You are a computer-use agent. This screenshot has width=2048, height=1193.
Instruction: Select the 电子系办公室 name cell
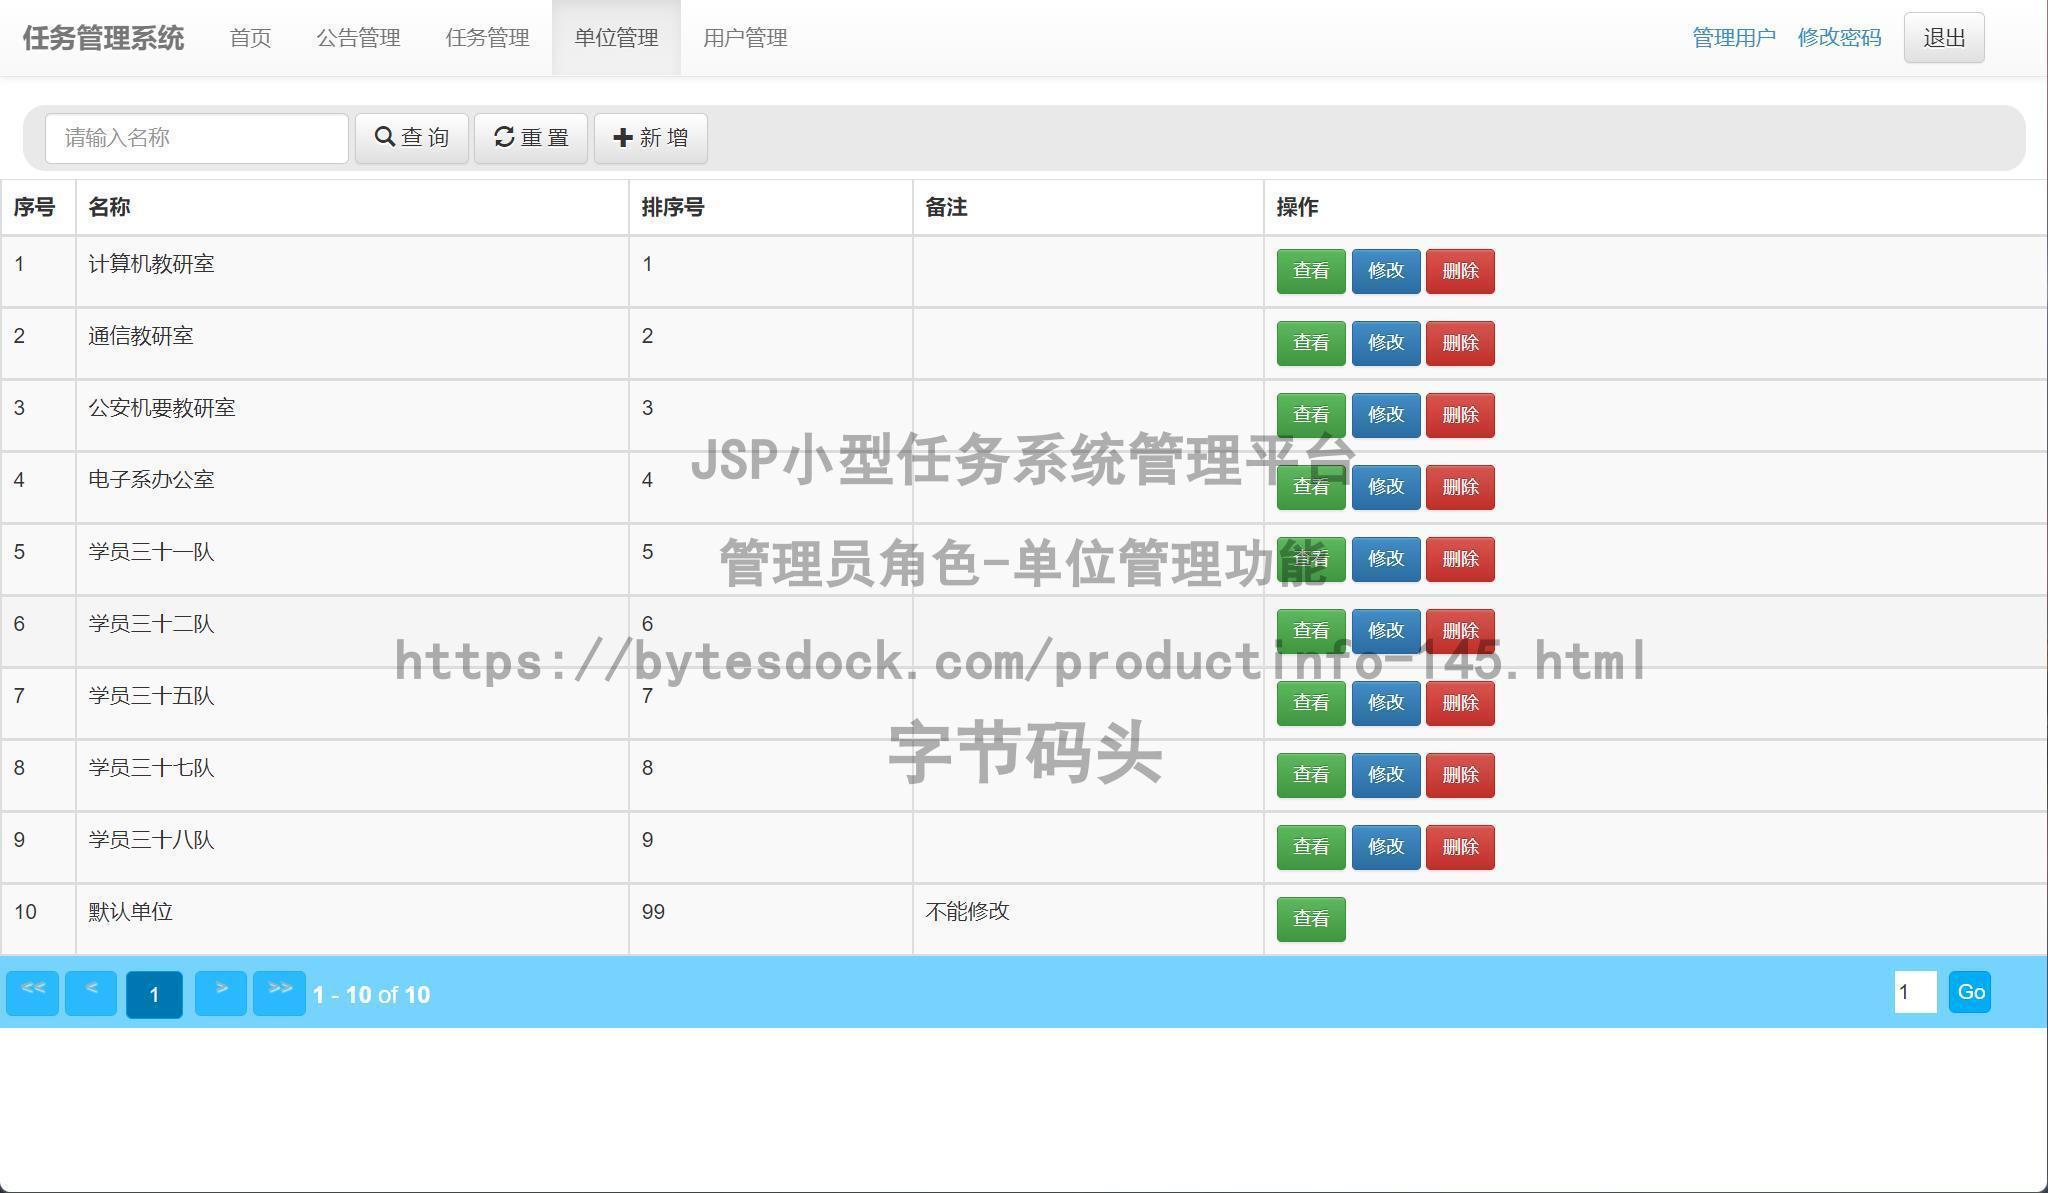coord(352,487)
